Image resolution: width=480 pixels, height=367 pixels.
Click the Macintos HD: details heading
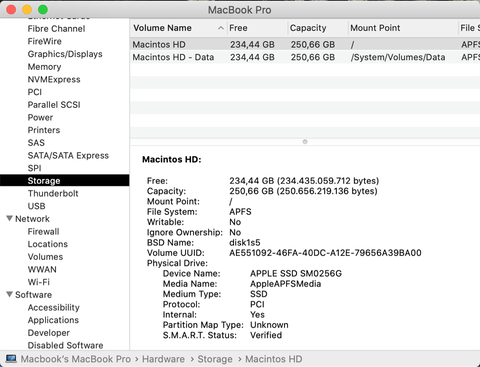172,159
